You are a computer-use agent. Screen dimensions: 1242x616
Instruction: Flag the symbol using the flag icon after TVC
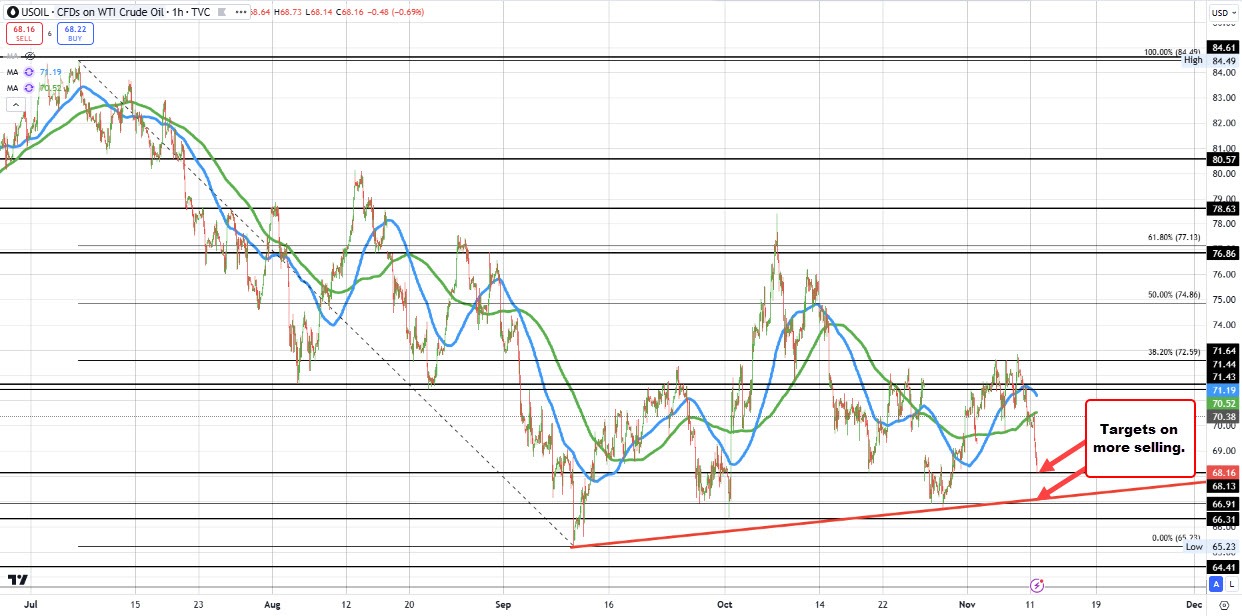click(x=222, y=12)
